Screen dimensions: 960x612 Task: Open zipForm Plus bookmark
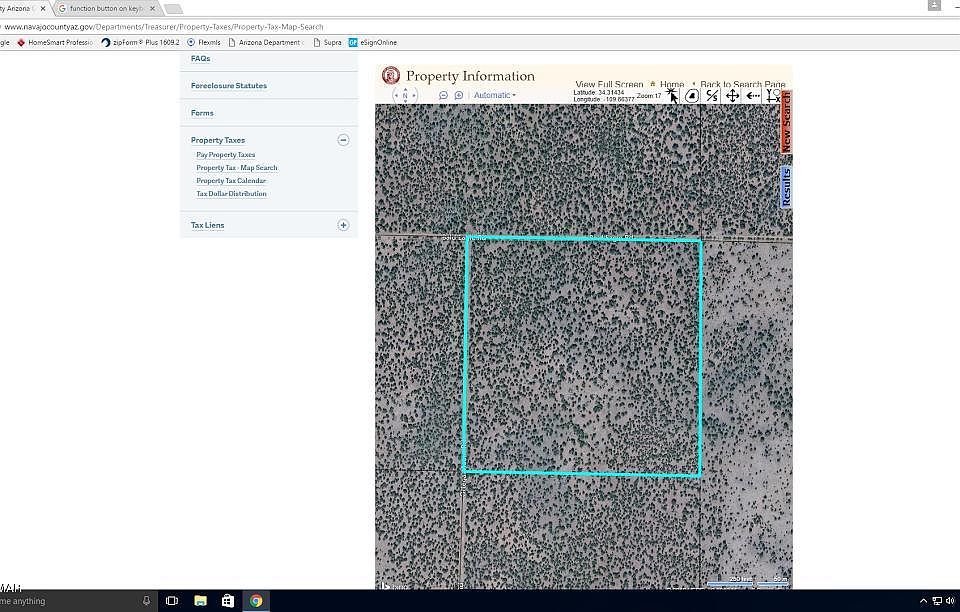pos(140,42)
